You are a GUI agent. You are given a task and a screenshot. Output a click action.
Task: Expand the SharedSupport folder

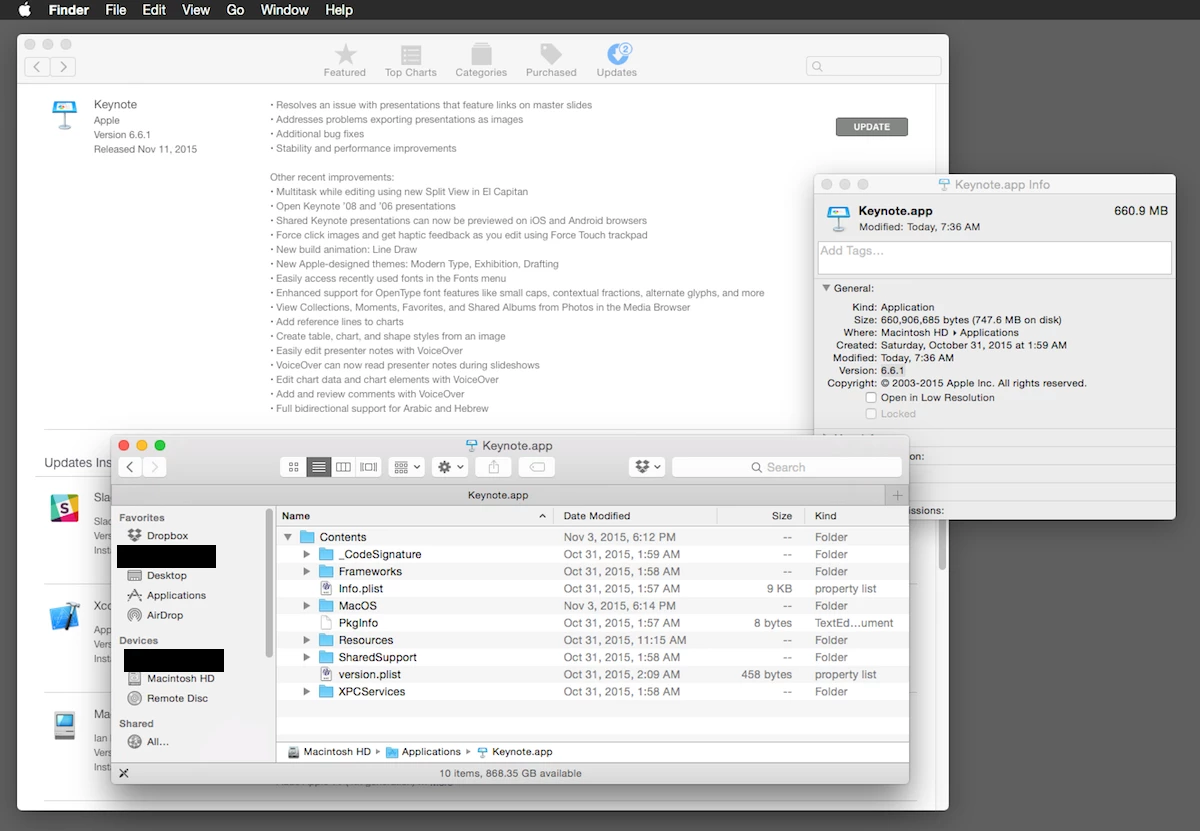[x=307, y=657]
